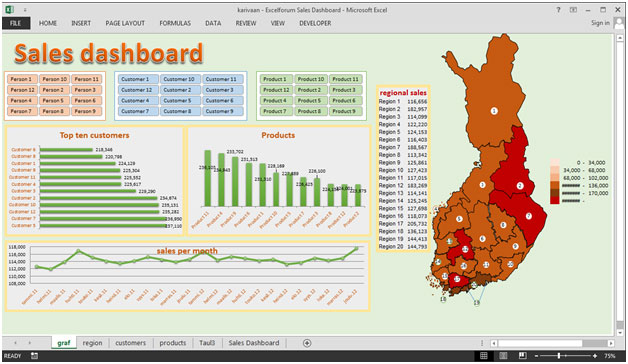Click vertical scrollbar up arrow
This screenshot has width=628, height=364.
click(620, 38)
